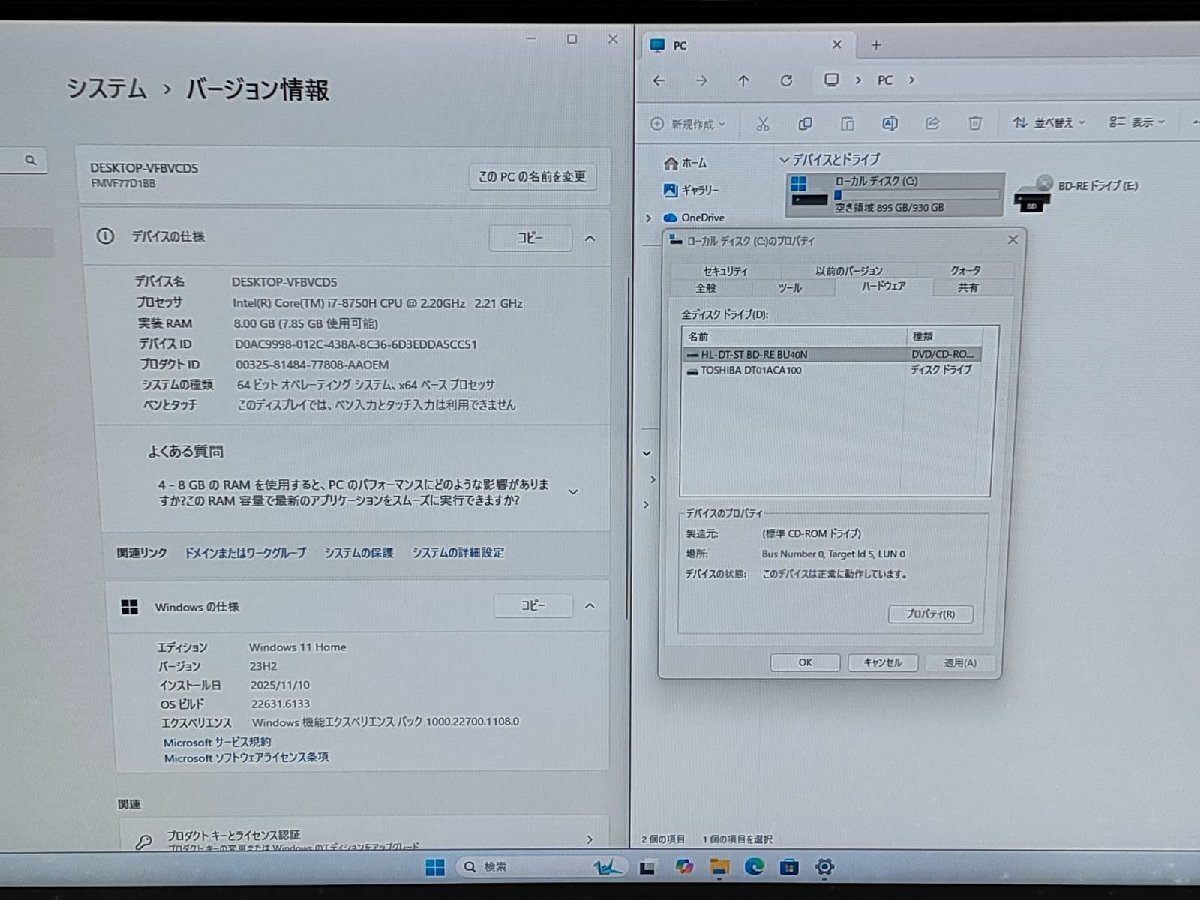Click the Delete trash icon in Explorer toolbar
The height and width of the screenshot is (900, 1200).
[975, 122]
